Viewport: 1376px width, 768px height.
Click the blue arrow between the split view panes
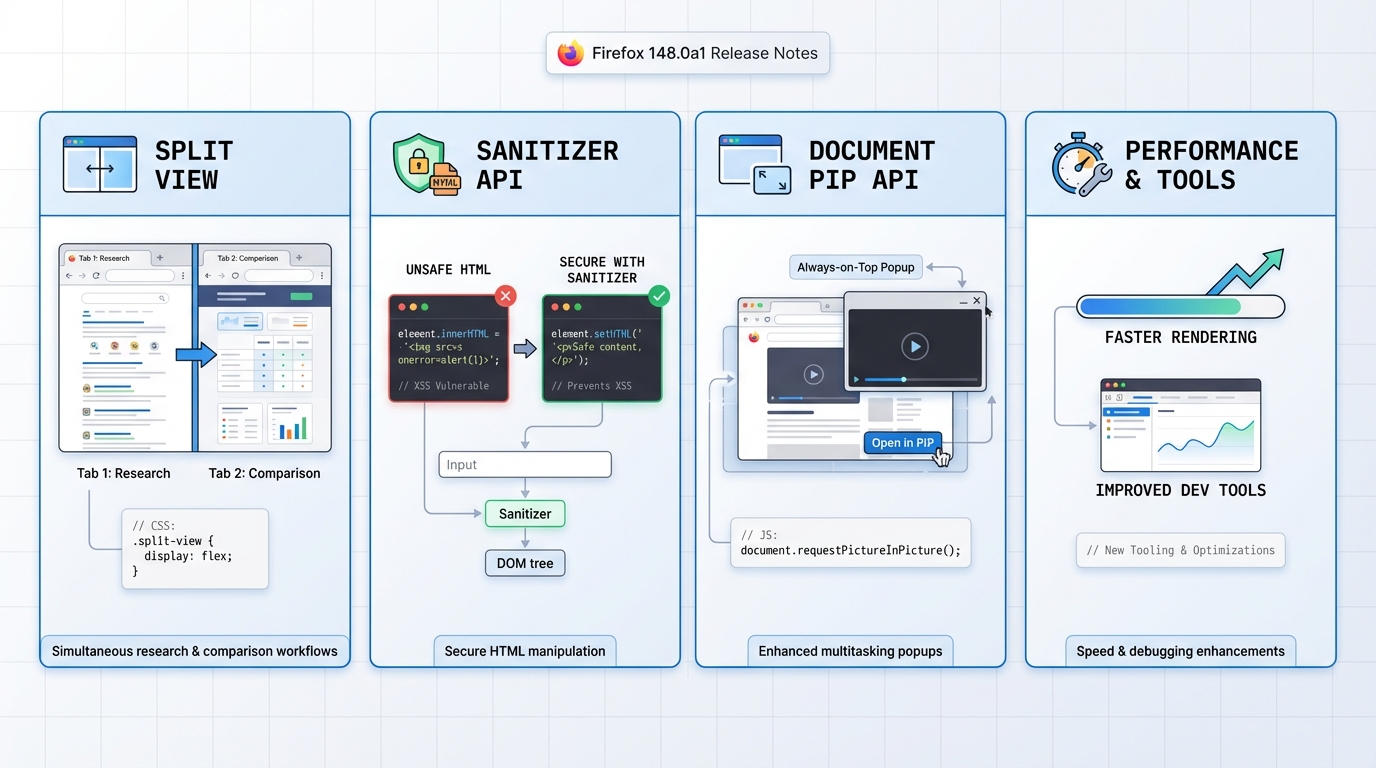point(196,354)
